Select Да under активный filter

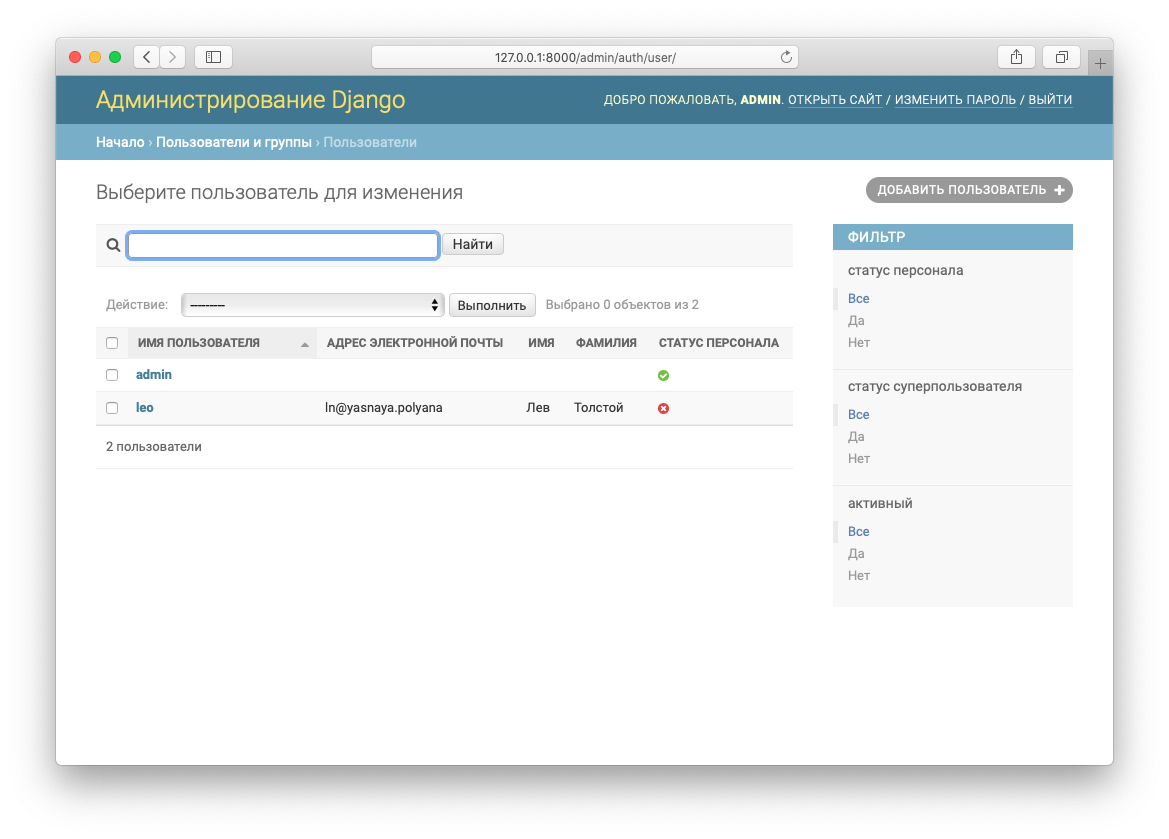point(856,553)
